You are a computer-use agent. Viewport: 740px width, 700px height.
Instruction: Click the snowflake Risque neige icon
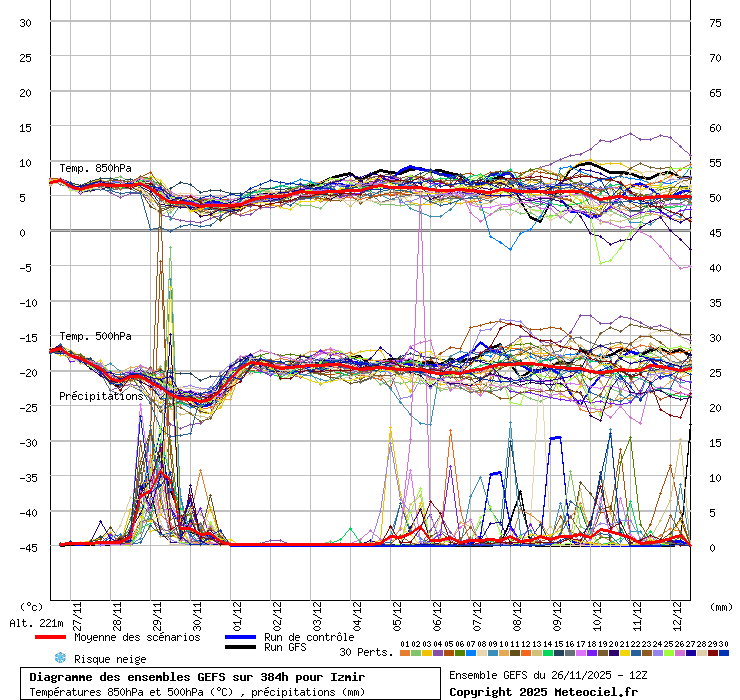[x=60, y=658]
